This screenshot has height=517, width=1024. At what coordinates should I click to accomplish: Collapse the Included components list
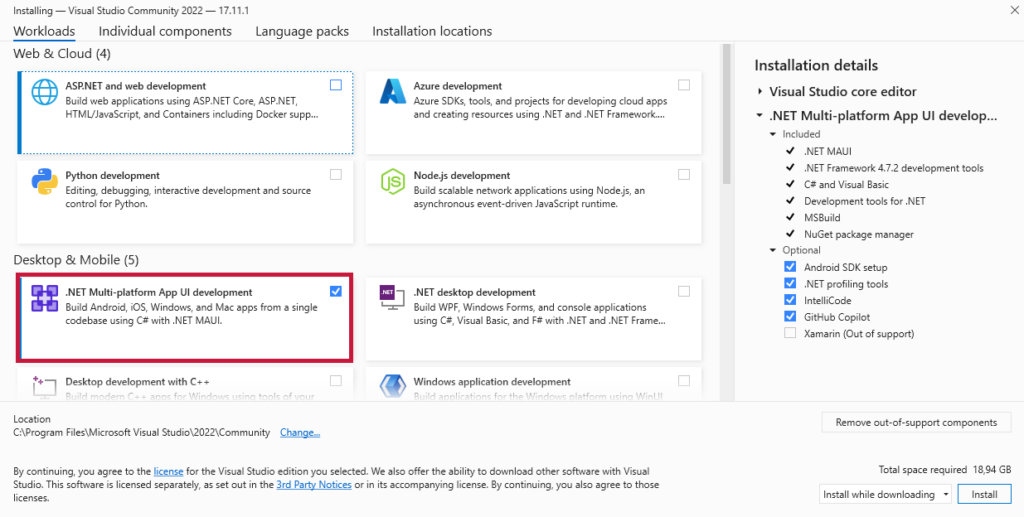[772, 134]
